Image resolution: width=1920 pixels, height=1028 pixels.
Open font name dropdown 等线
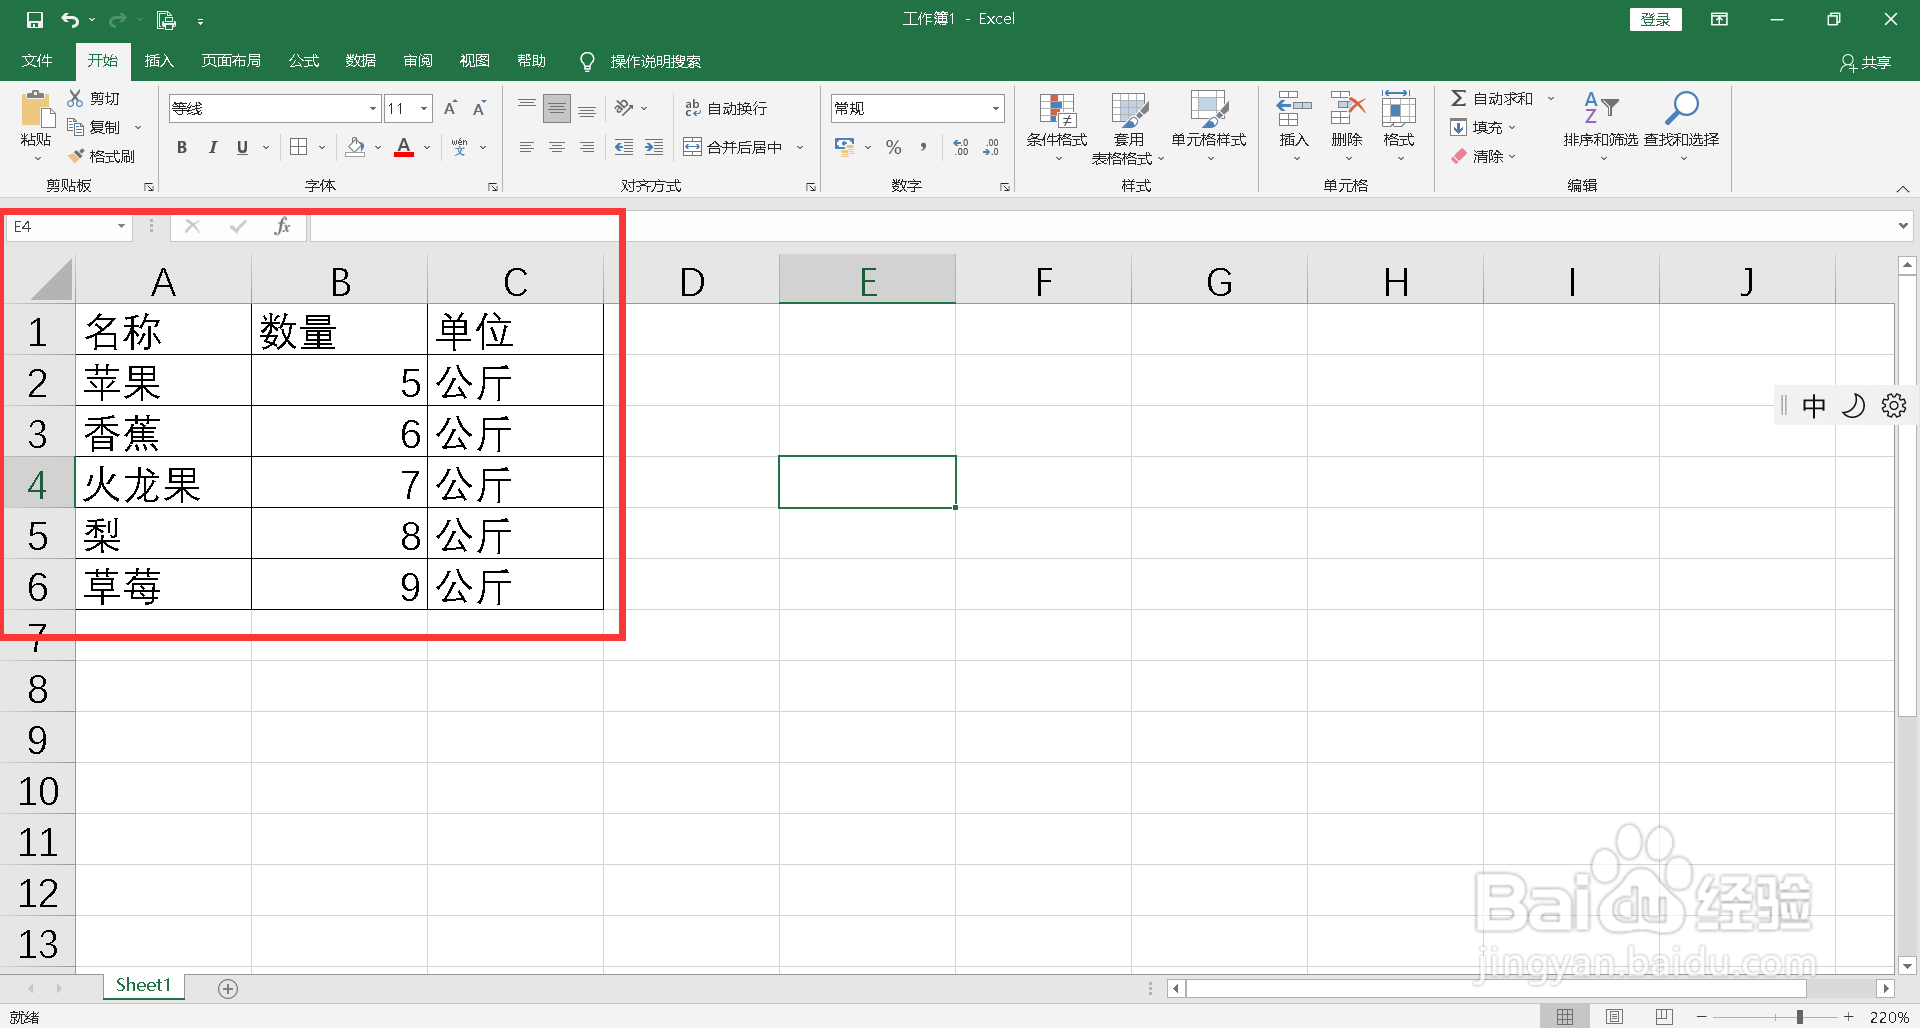pyautogui.click(x=373, y=108)
